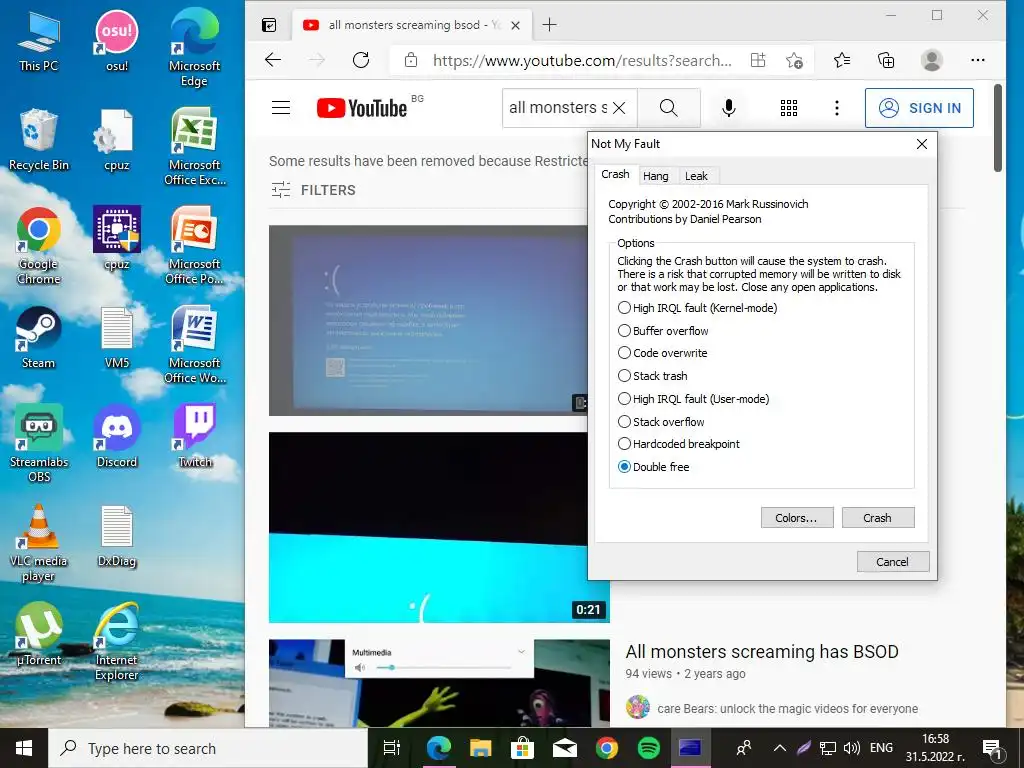Screen dimensions: 1024x768
Task: Open Edge Favorites list
Action: point(842,60)
